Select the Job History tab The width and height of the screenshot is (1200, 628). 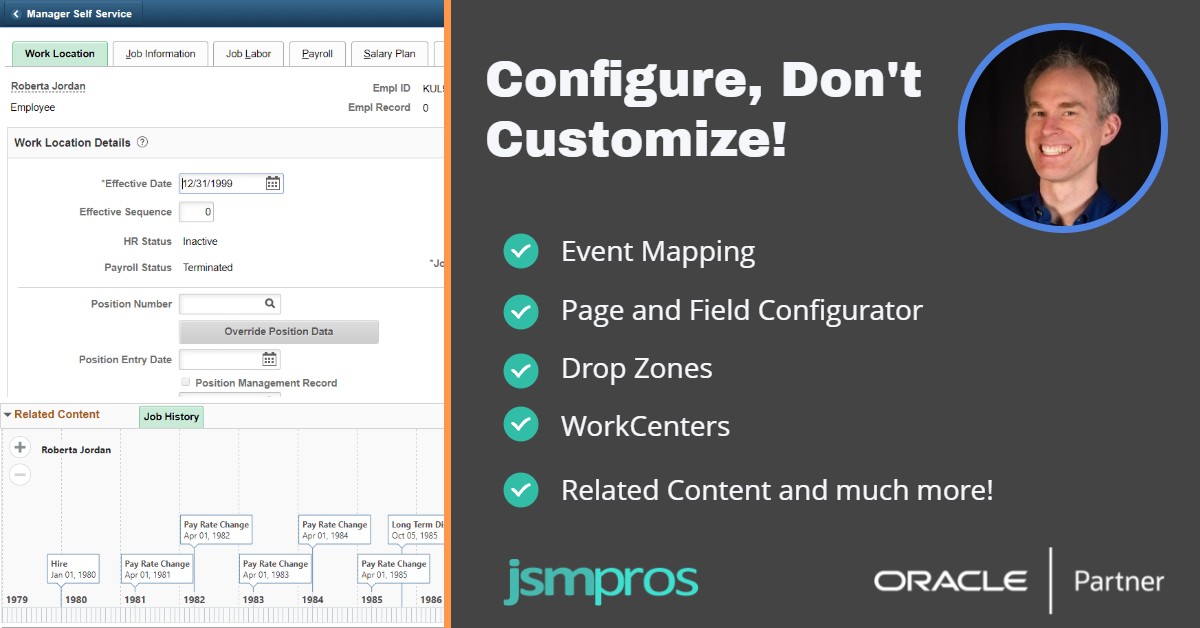pyautogui.click(x=171, y=417)
